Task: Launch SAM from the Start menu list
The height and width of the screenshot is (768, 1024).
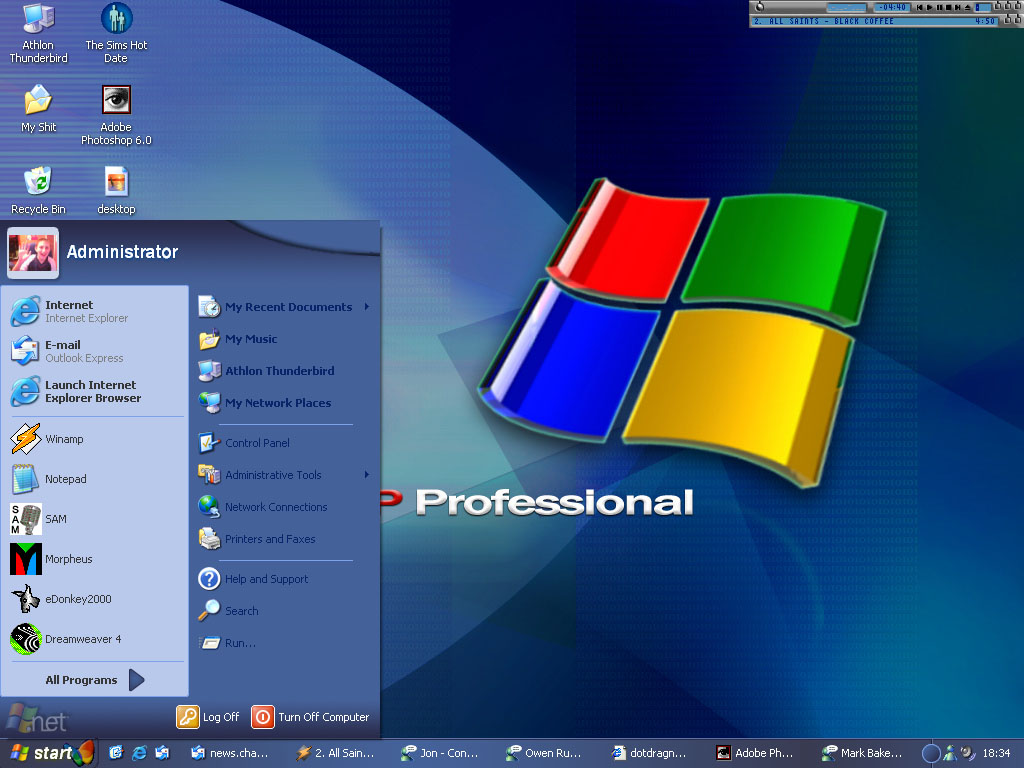Action: coord(55,519)
